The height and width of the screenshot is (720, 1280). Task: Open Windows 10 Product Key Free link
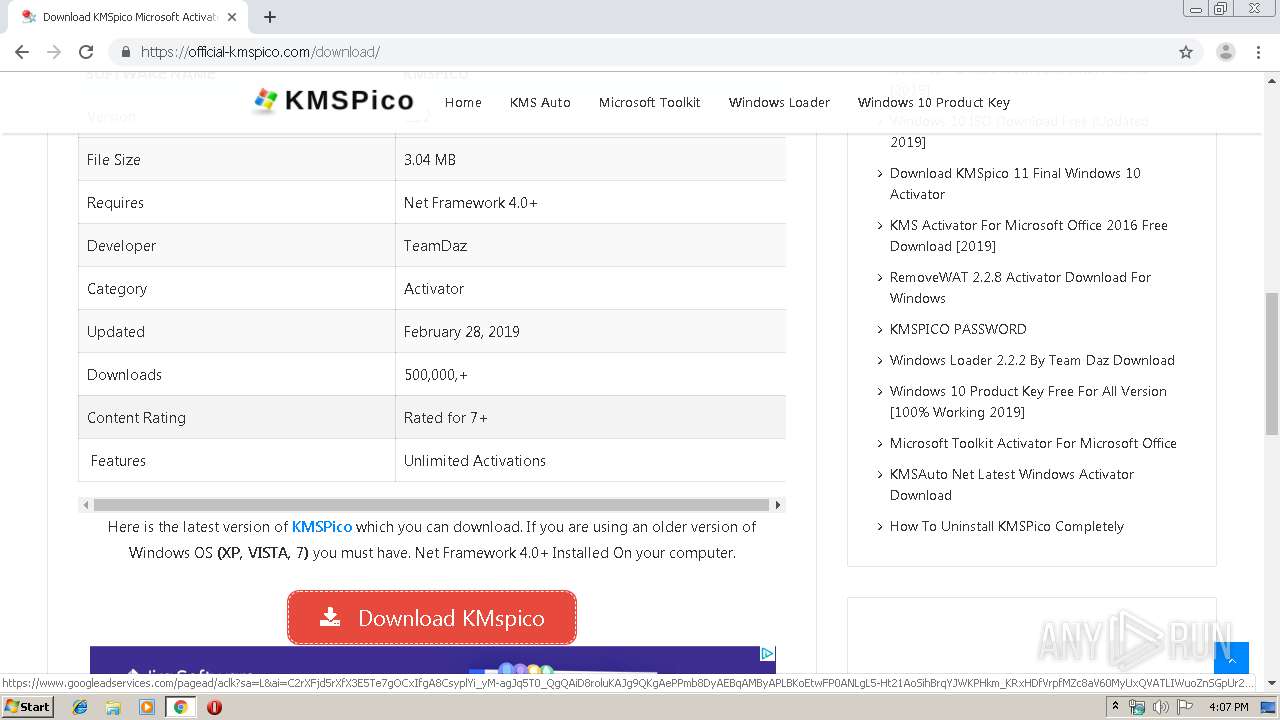pos(1028,402)
